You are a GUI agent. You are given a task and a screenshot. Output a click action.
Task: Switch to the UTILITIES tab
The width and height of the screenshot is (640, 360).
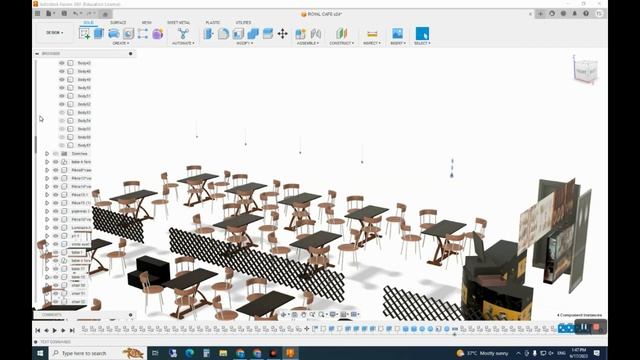click(x=243, y=22)
